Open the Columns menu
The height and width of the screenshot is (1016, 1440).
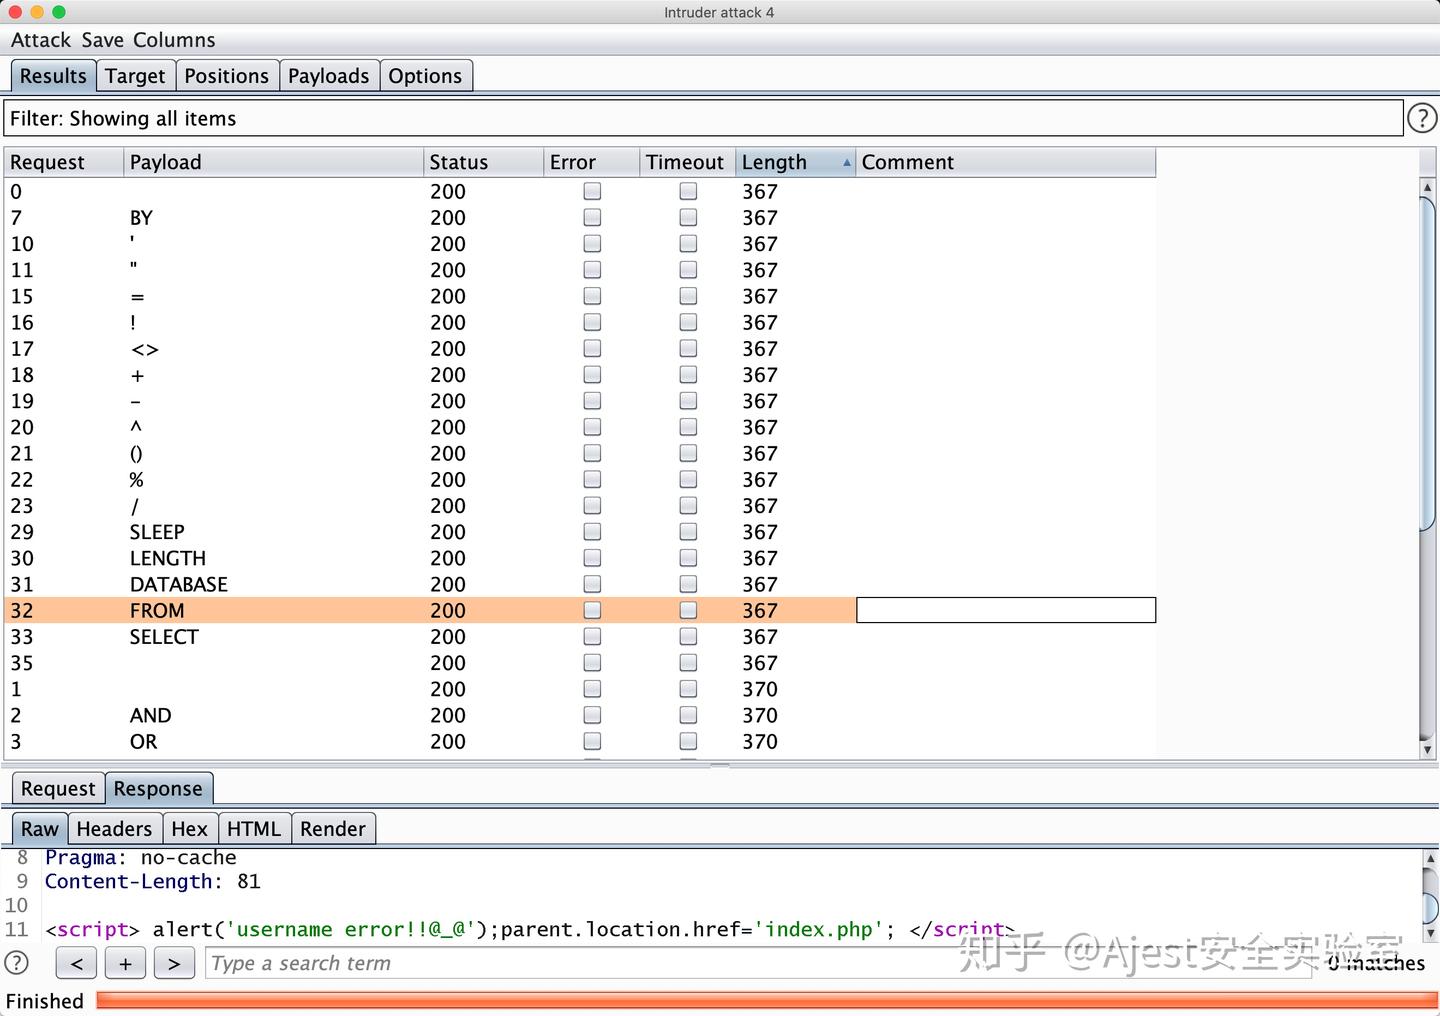tap(174, 40)
